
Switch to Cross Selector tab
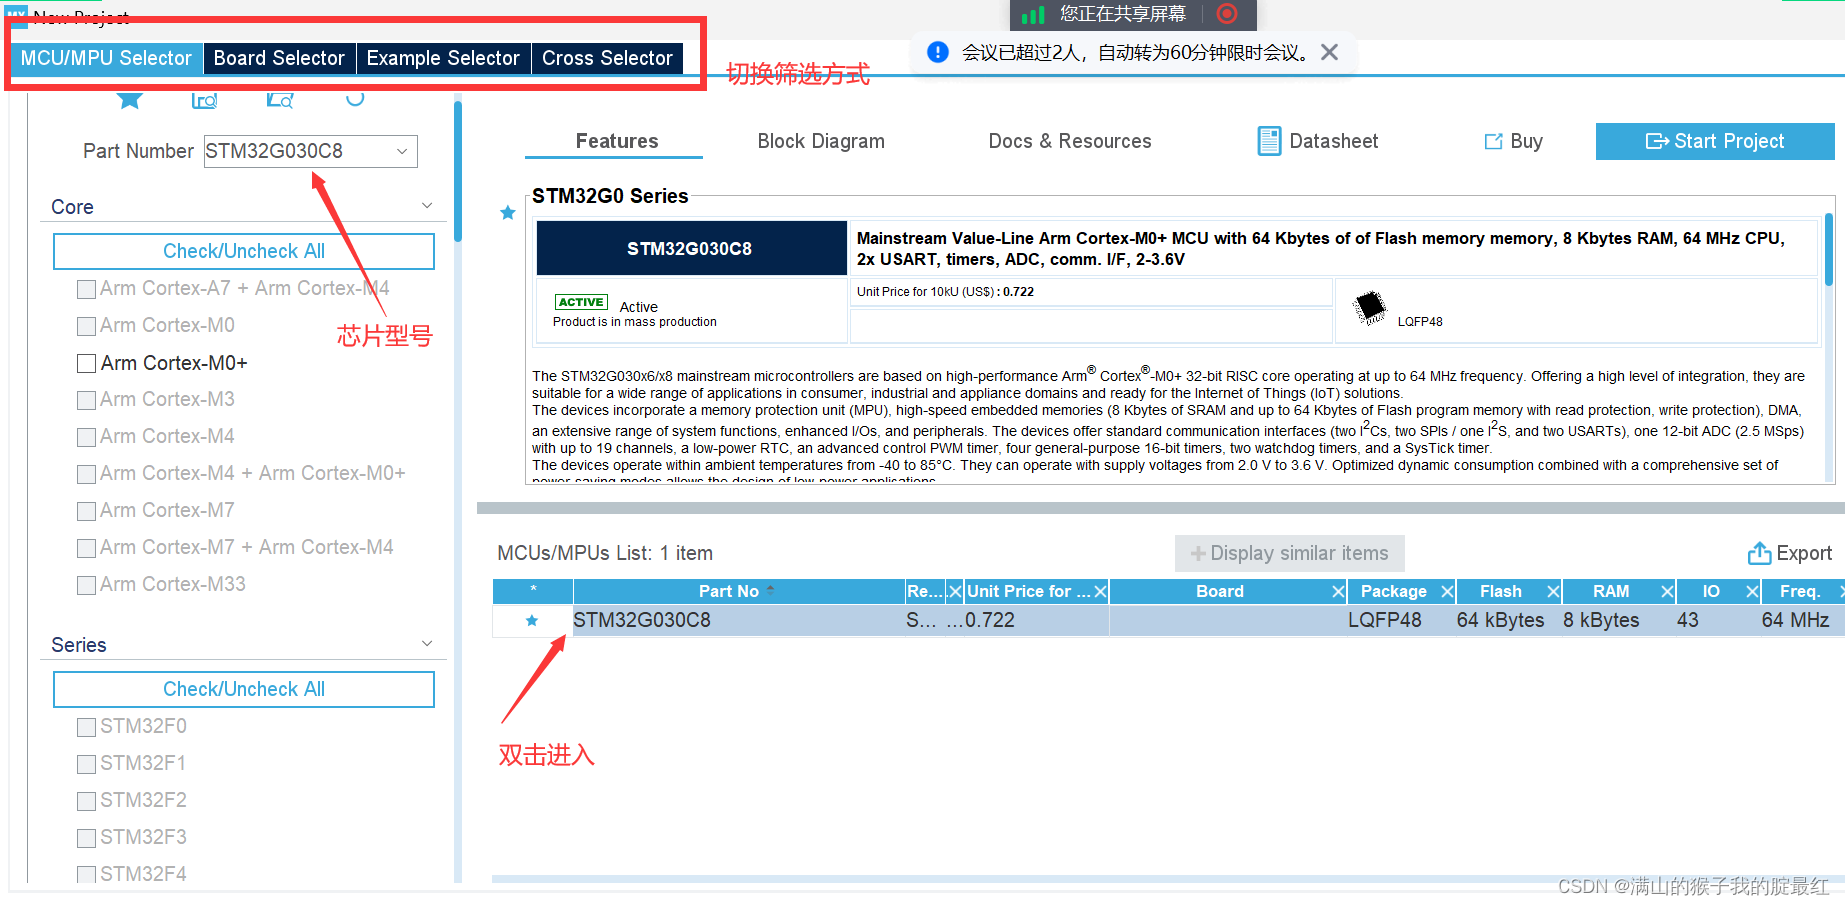point(607,58)
